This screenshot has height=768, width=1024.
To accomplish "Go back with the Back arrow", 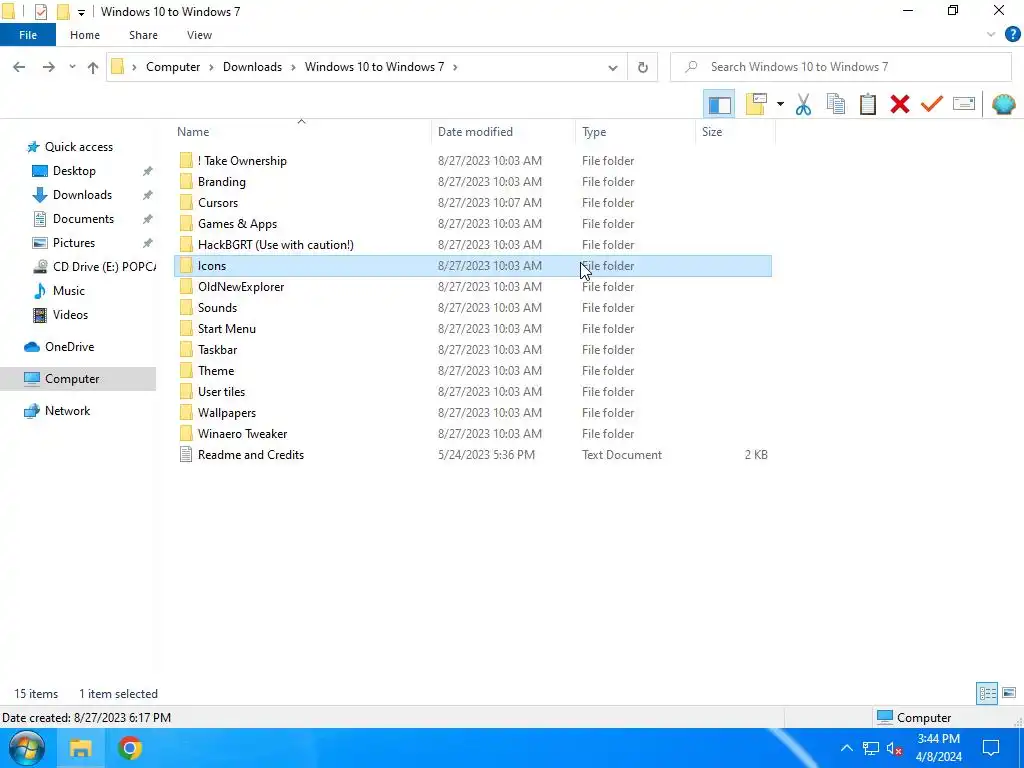I will pos(19,67).
